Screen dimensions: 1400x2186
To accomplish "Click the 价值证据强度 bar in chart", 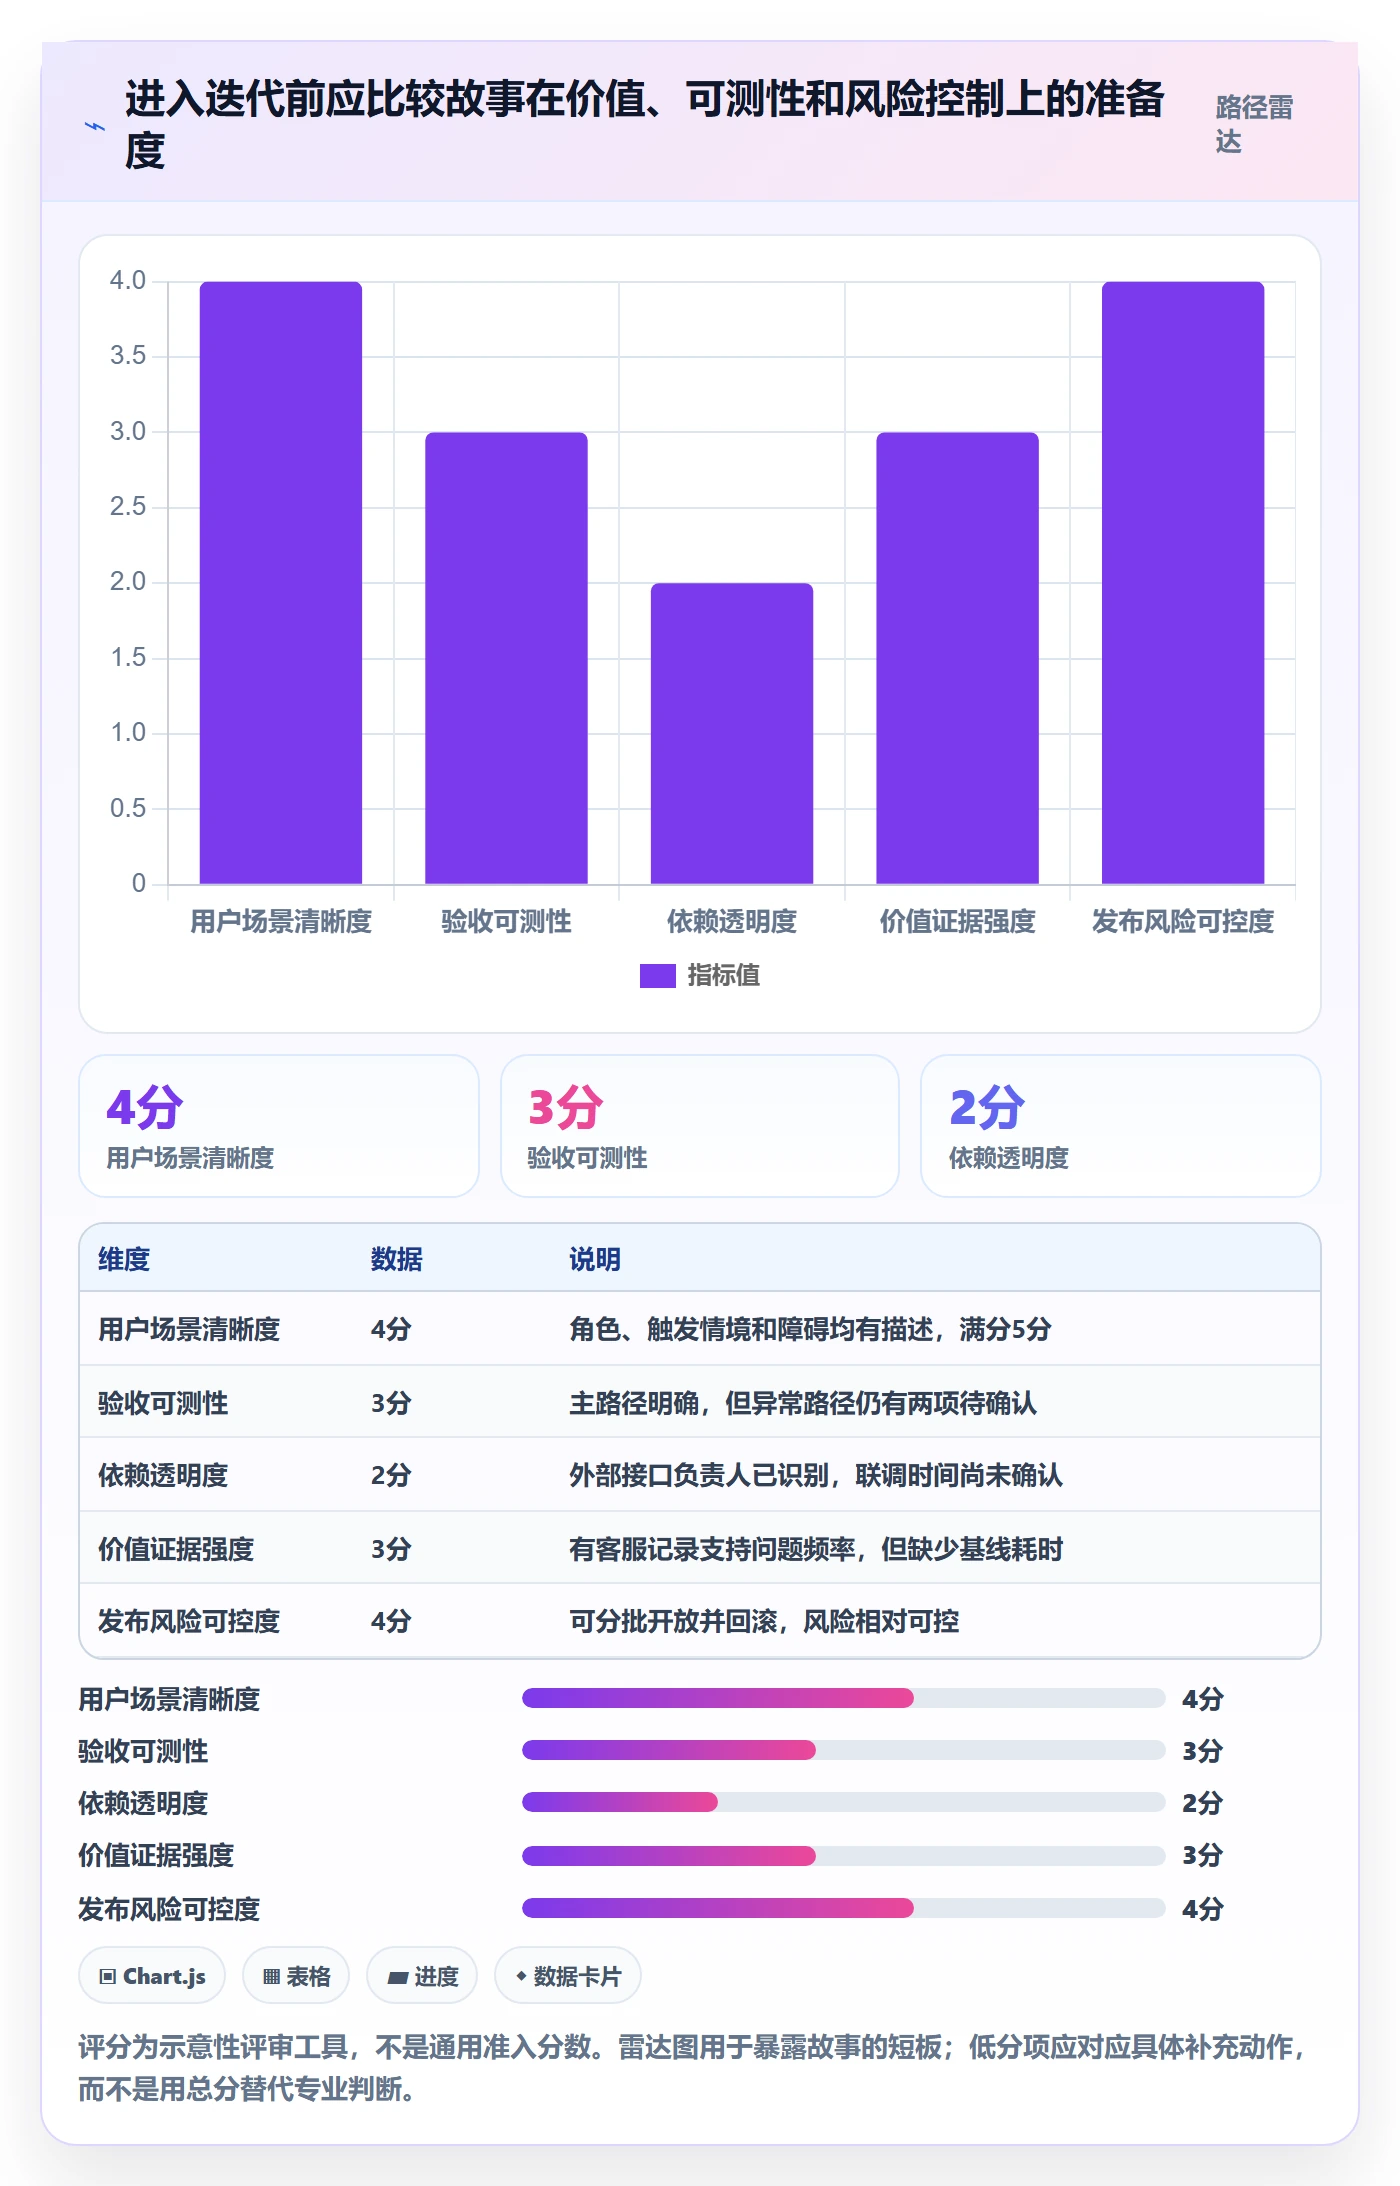I will coord(958,658).
